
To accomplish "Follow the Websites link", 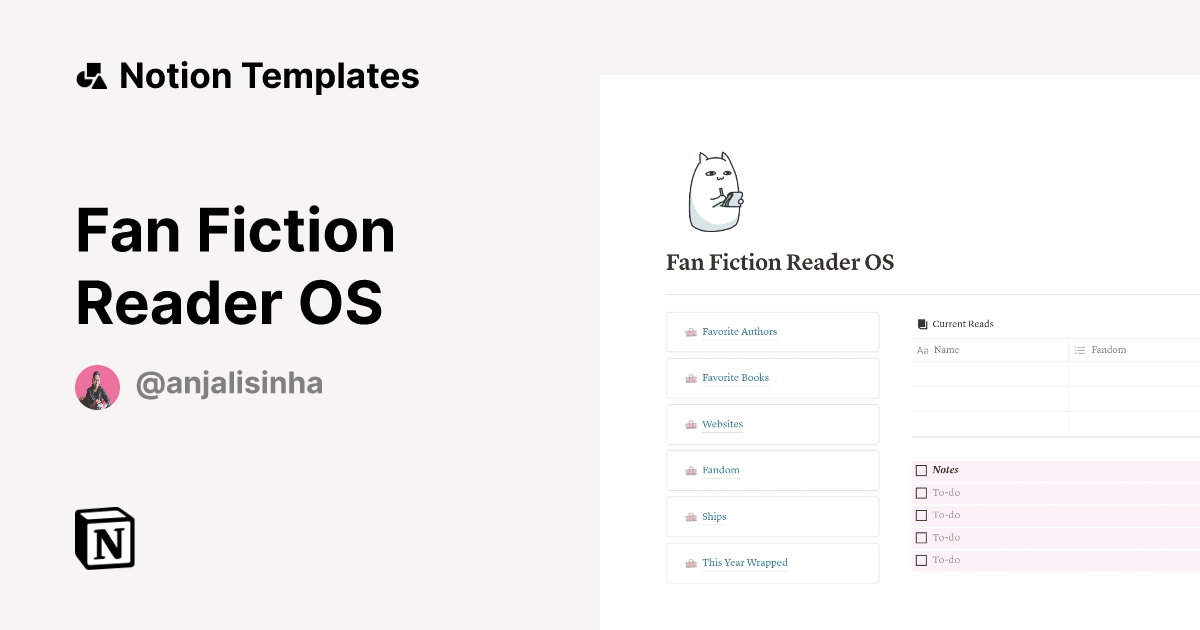I will (722, 424).
